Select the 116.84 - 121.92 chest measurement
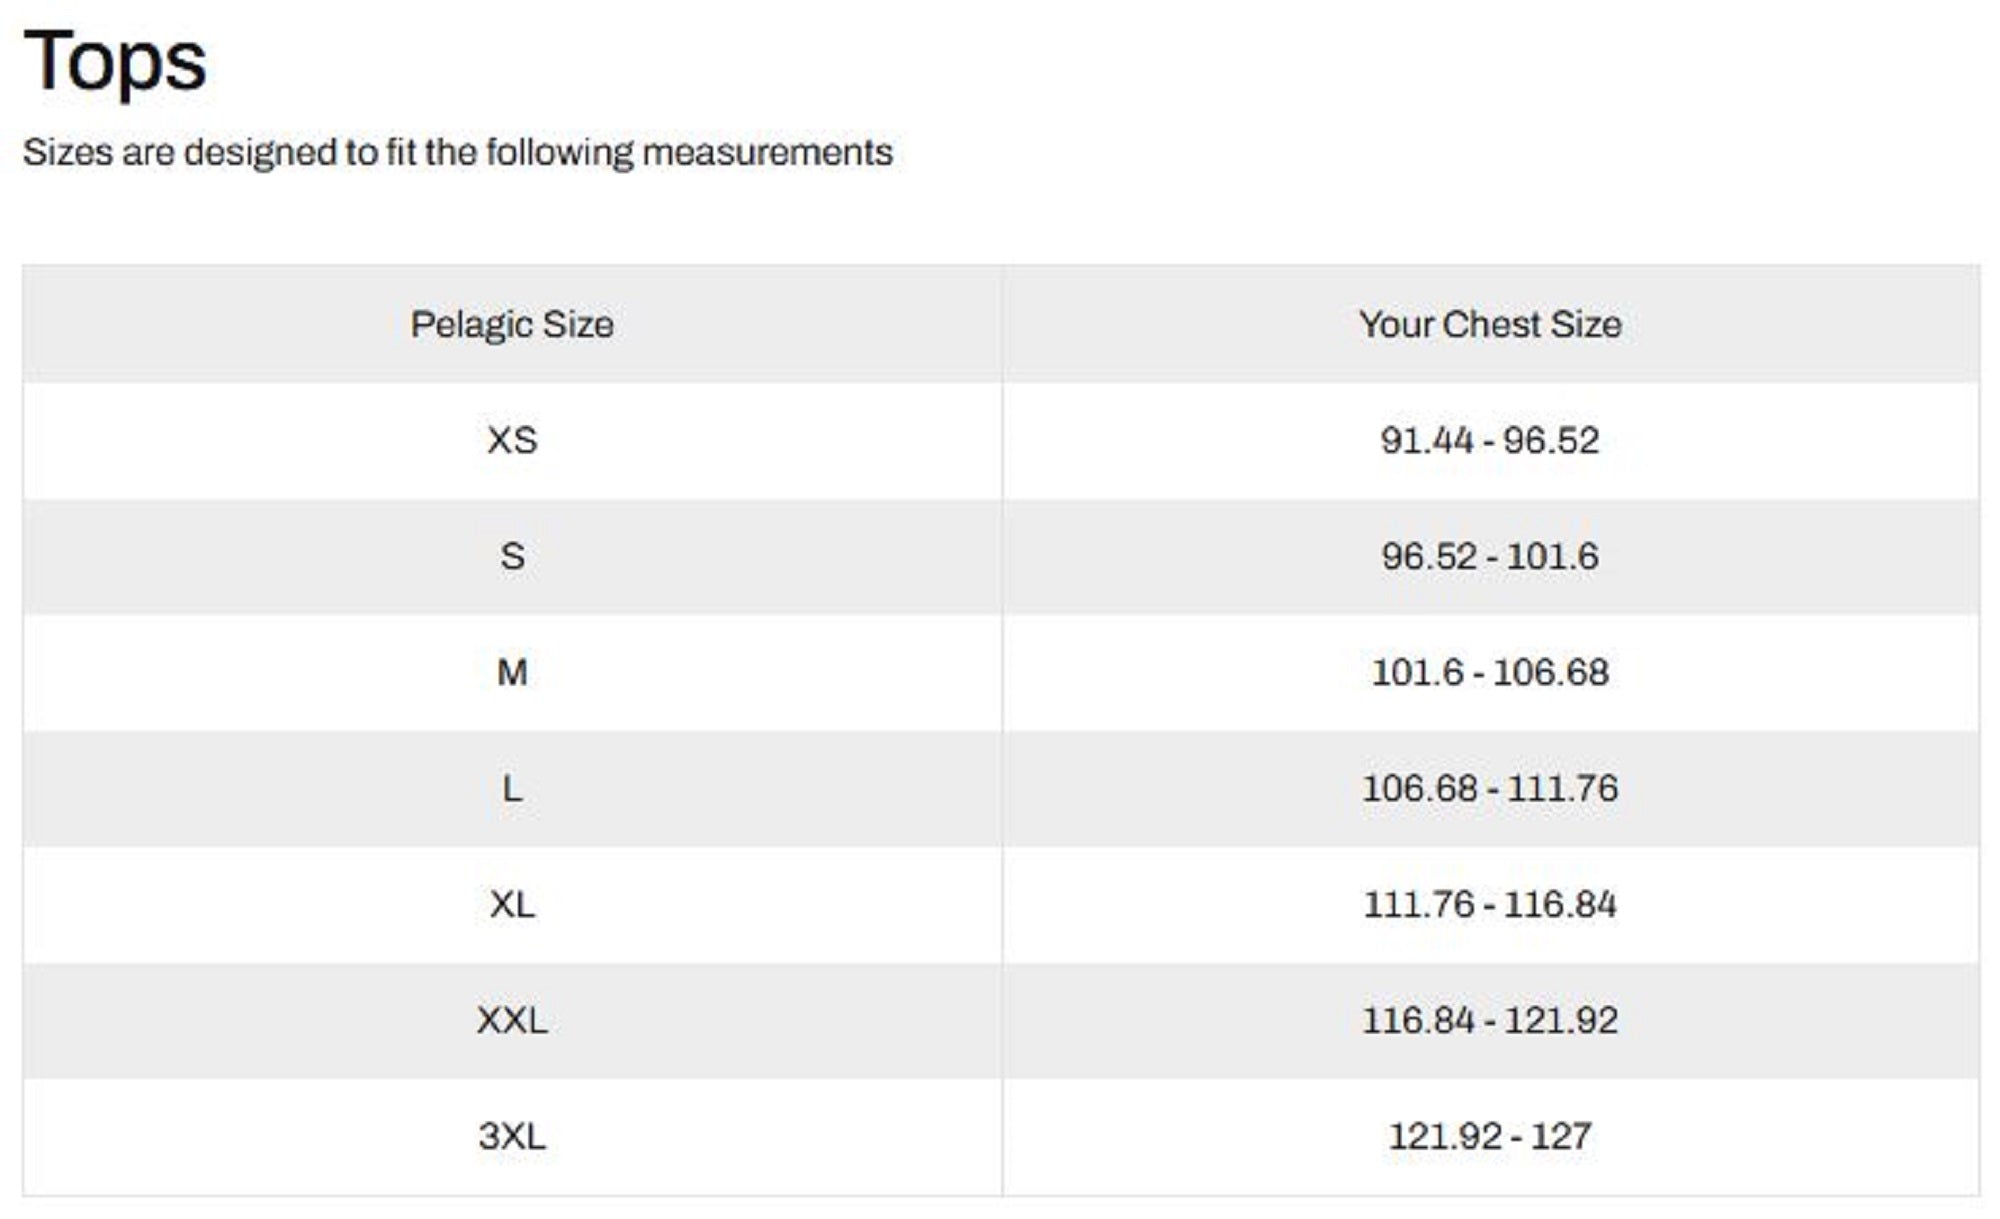The image size is (2000, 1219). pyautogui.click(x=1490, y=1021)
